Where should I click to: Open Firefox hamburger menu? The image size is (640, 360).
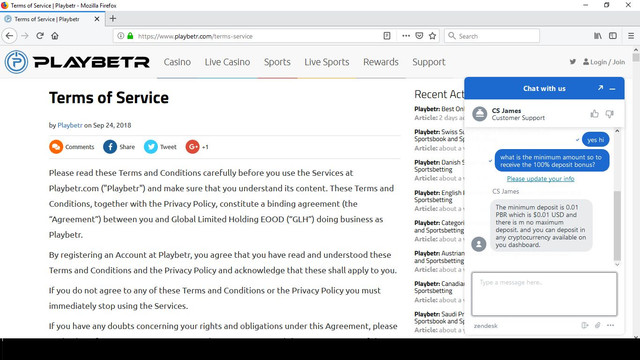click(x=631, y=36)
